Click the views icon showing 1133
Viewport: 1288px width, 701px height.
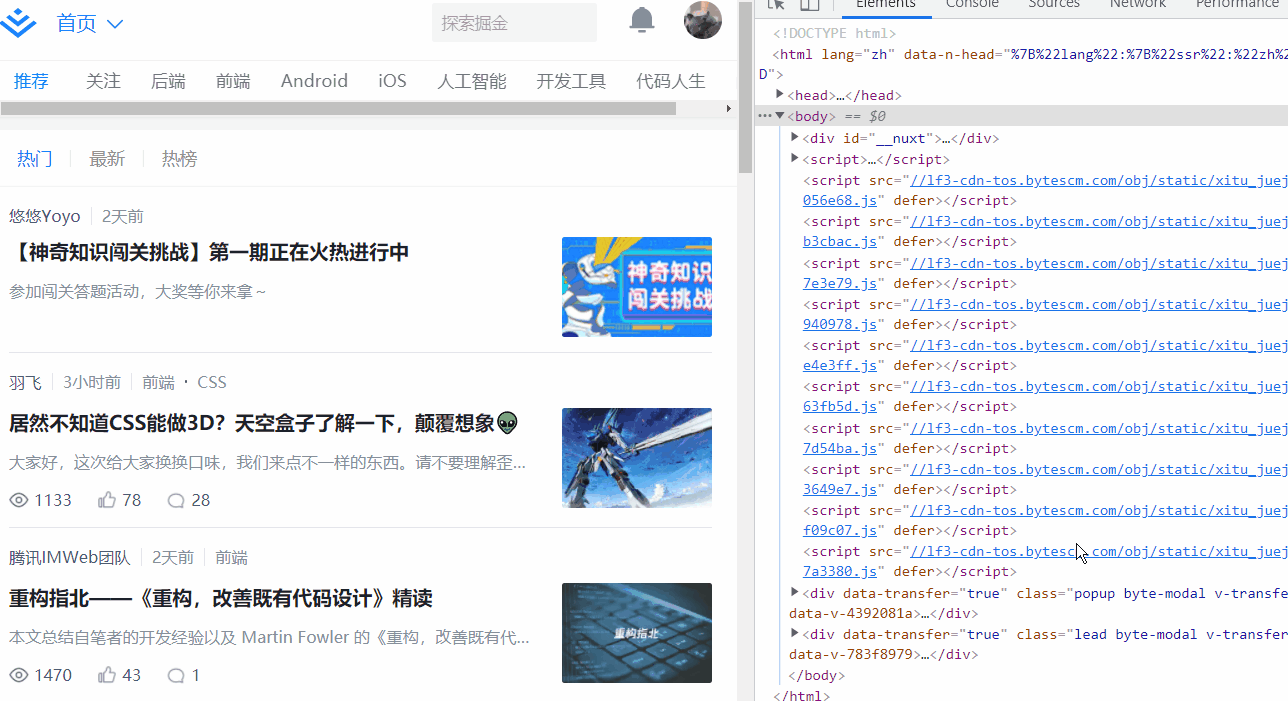click(19, 500)
